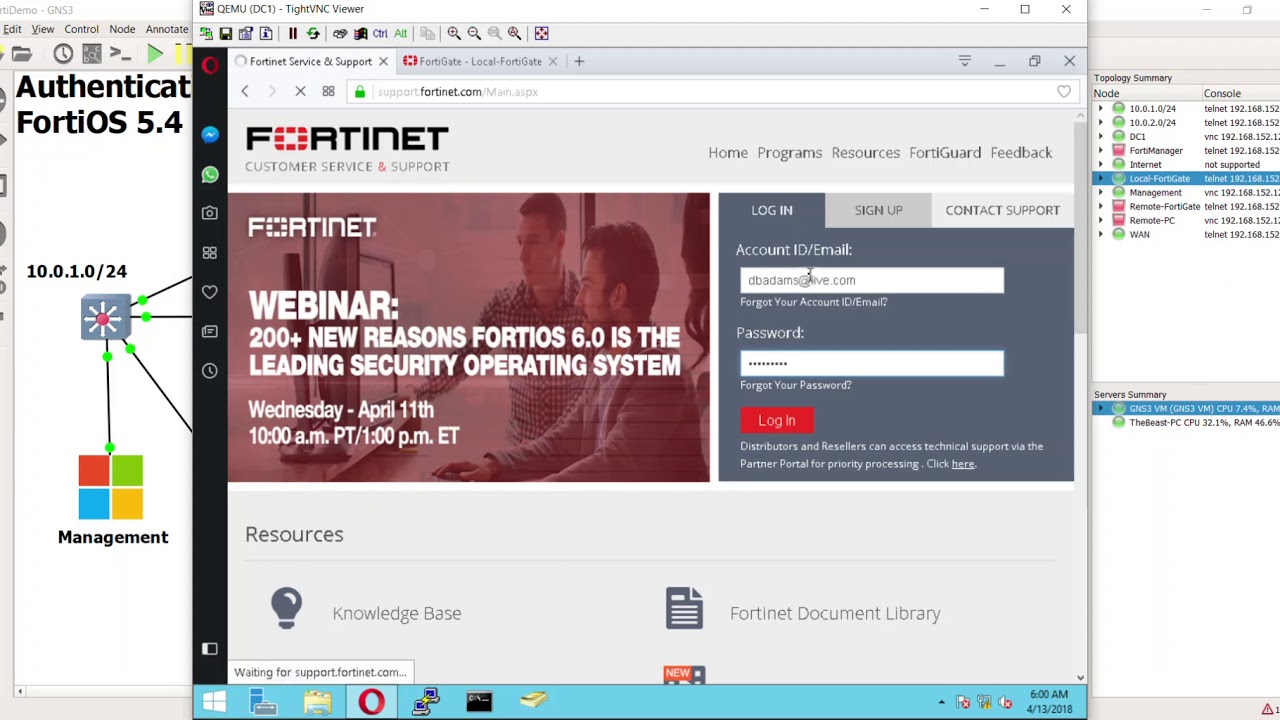Open the Programs menu
Viewport: 1280px width, 720px height.
coord(790,153)
